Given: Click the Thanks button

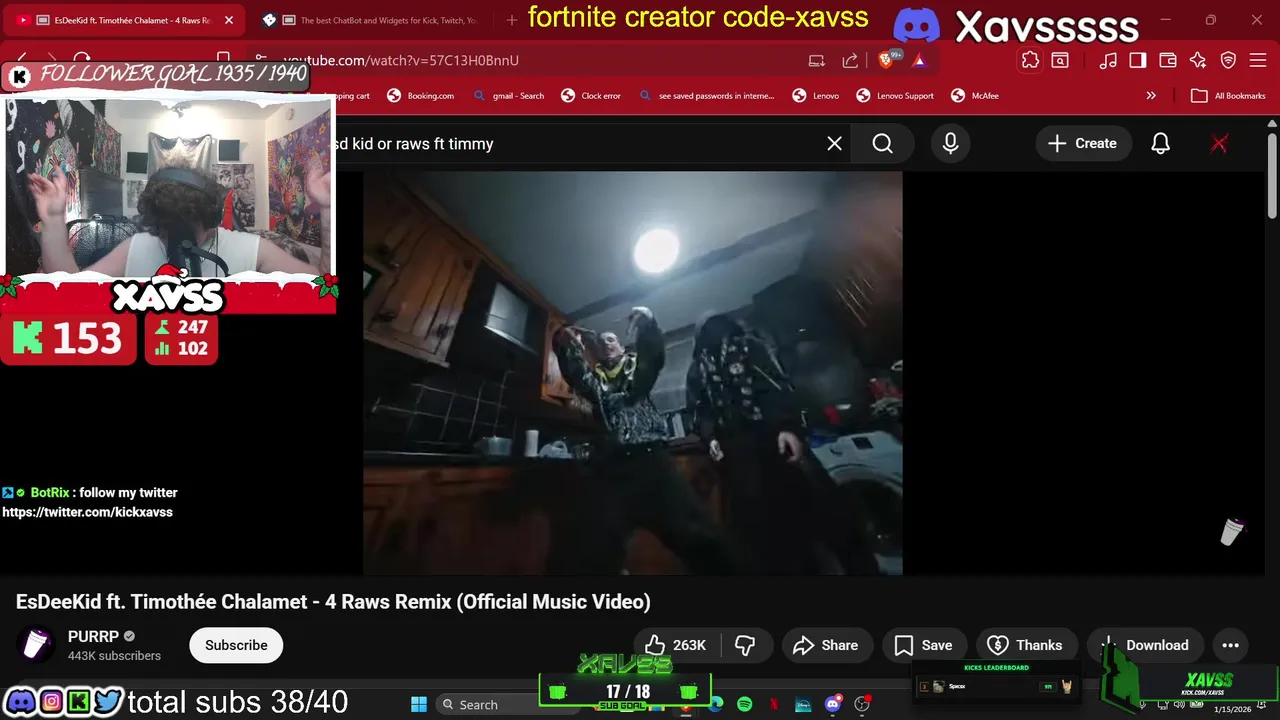Looking at the screenshot, I should tap(1025, 645).
